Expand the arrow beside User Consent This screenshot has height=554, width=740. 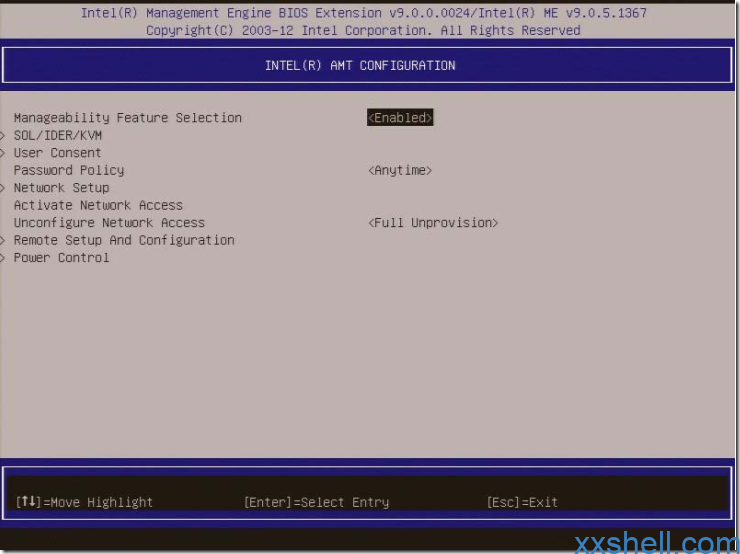2,153
